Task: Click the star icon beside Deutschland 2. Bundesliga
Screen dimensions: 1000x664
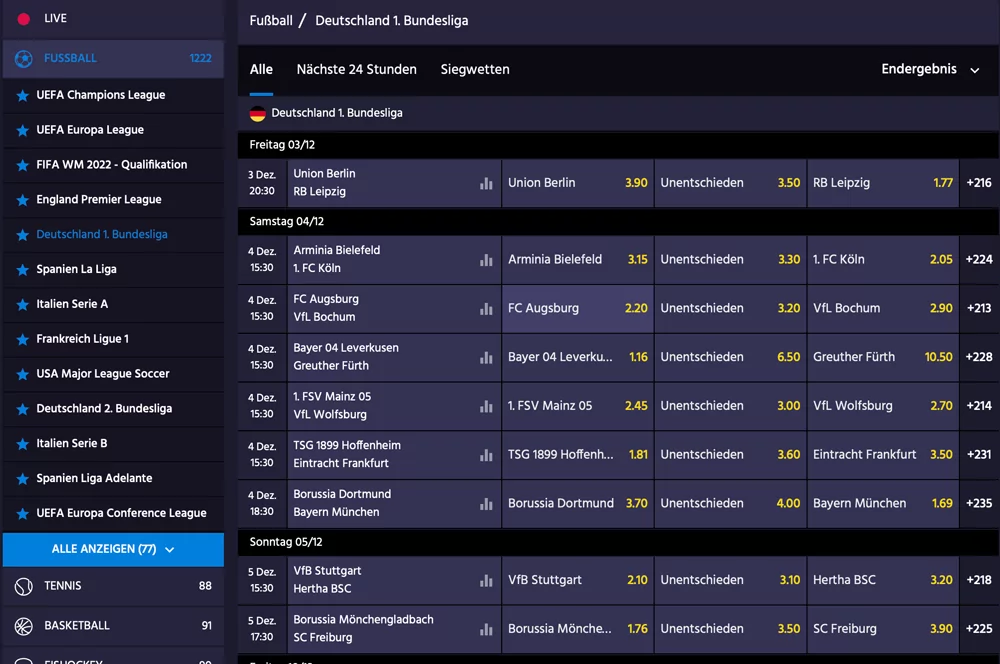Action: coord(22,409)
